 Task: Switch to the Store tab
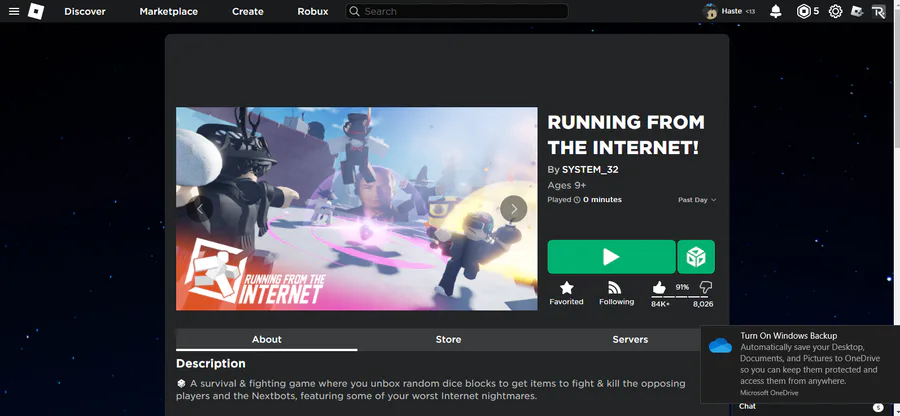tap(448, 340)
